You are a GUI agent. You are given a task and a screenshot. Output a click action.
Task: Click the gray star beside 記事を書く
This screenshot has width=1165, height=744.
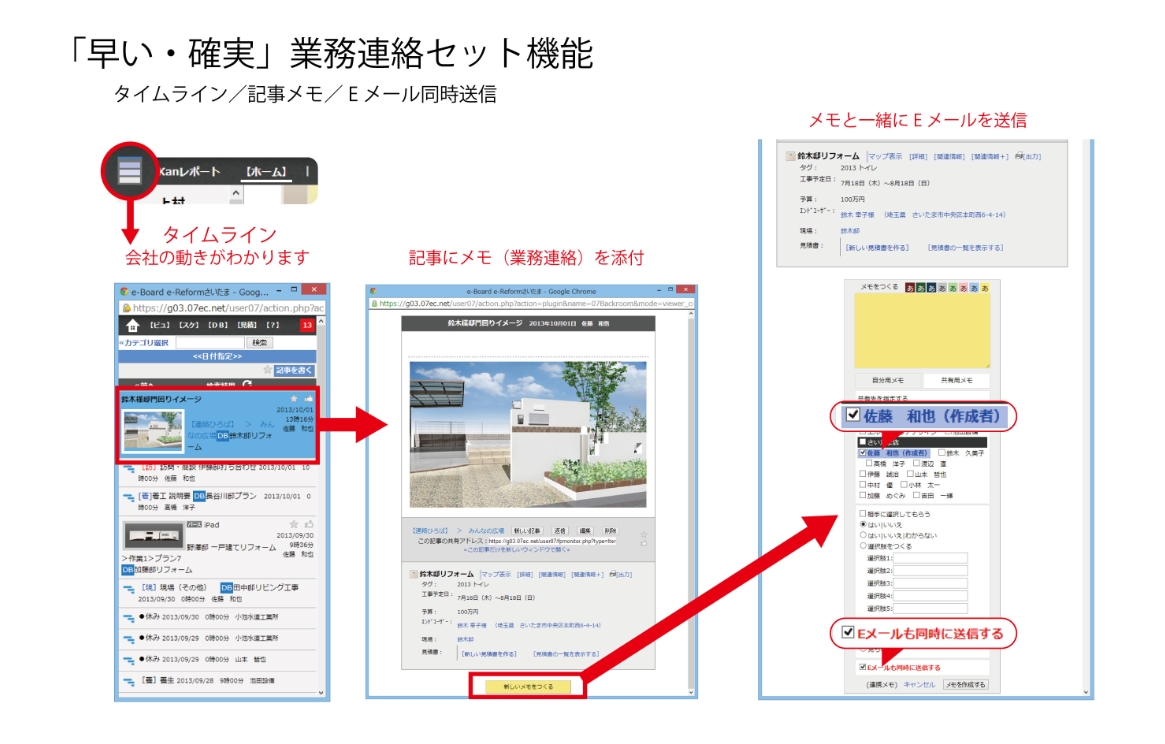click(267, 369)
